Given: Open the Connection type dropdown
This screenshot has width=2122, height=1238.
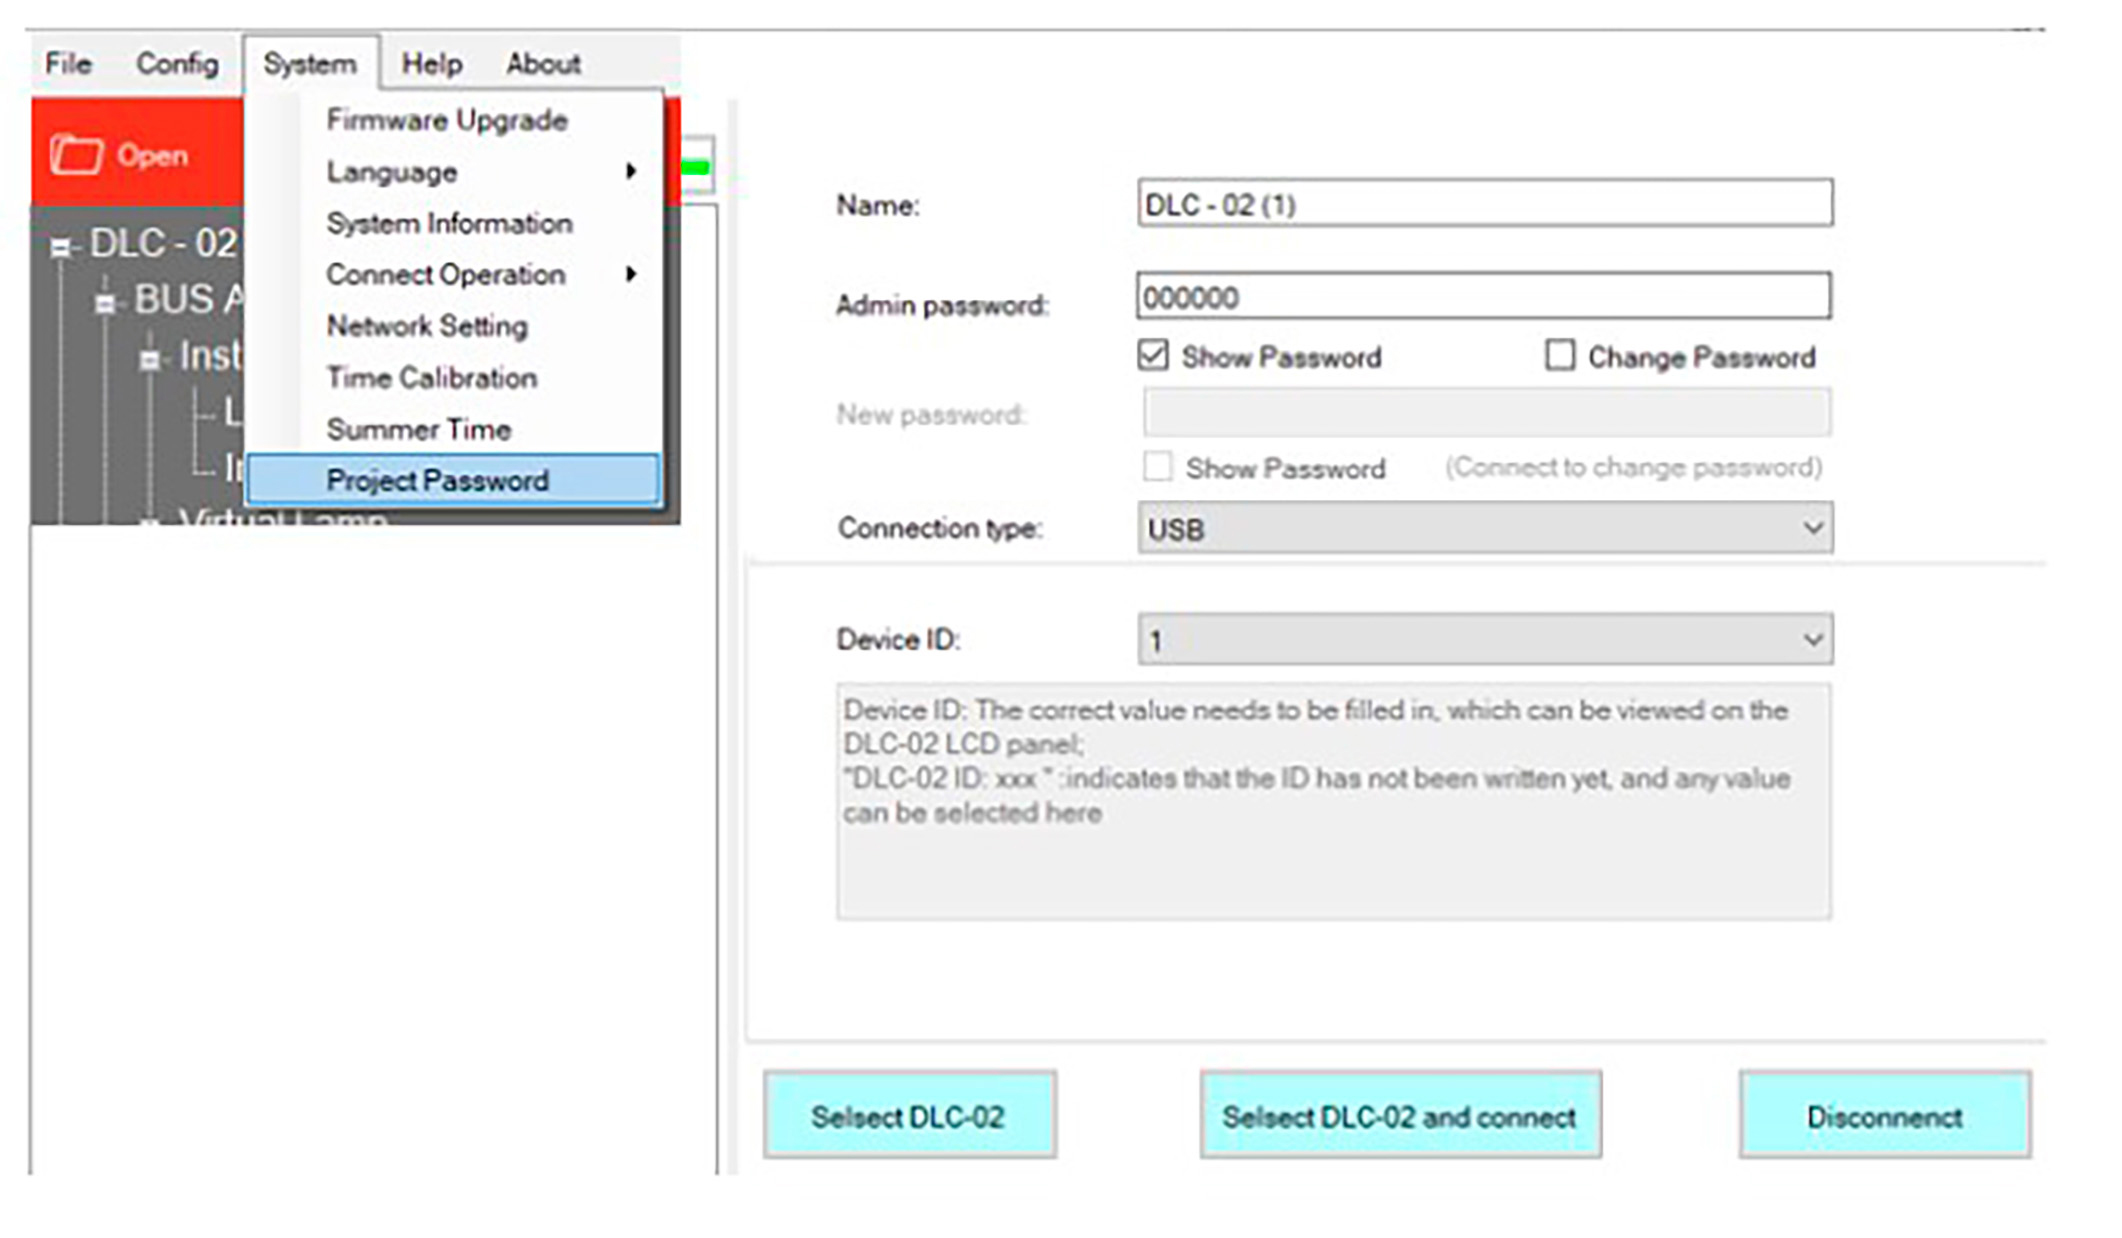Looking at the screenshot, I should pos(1485,528).
